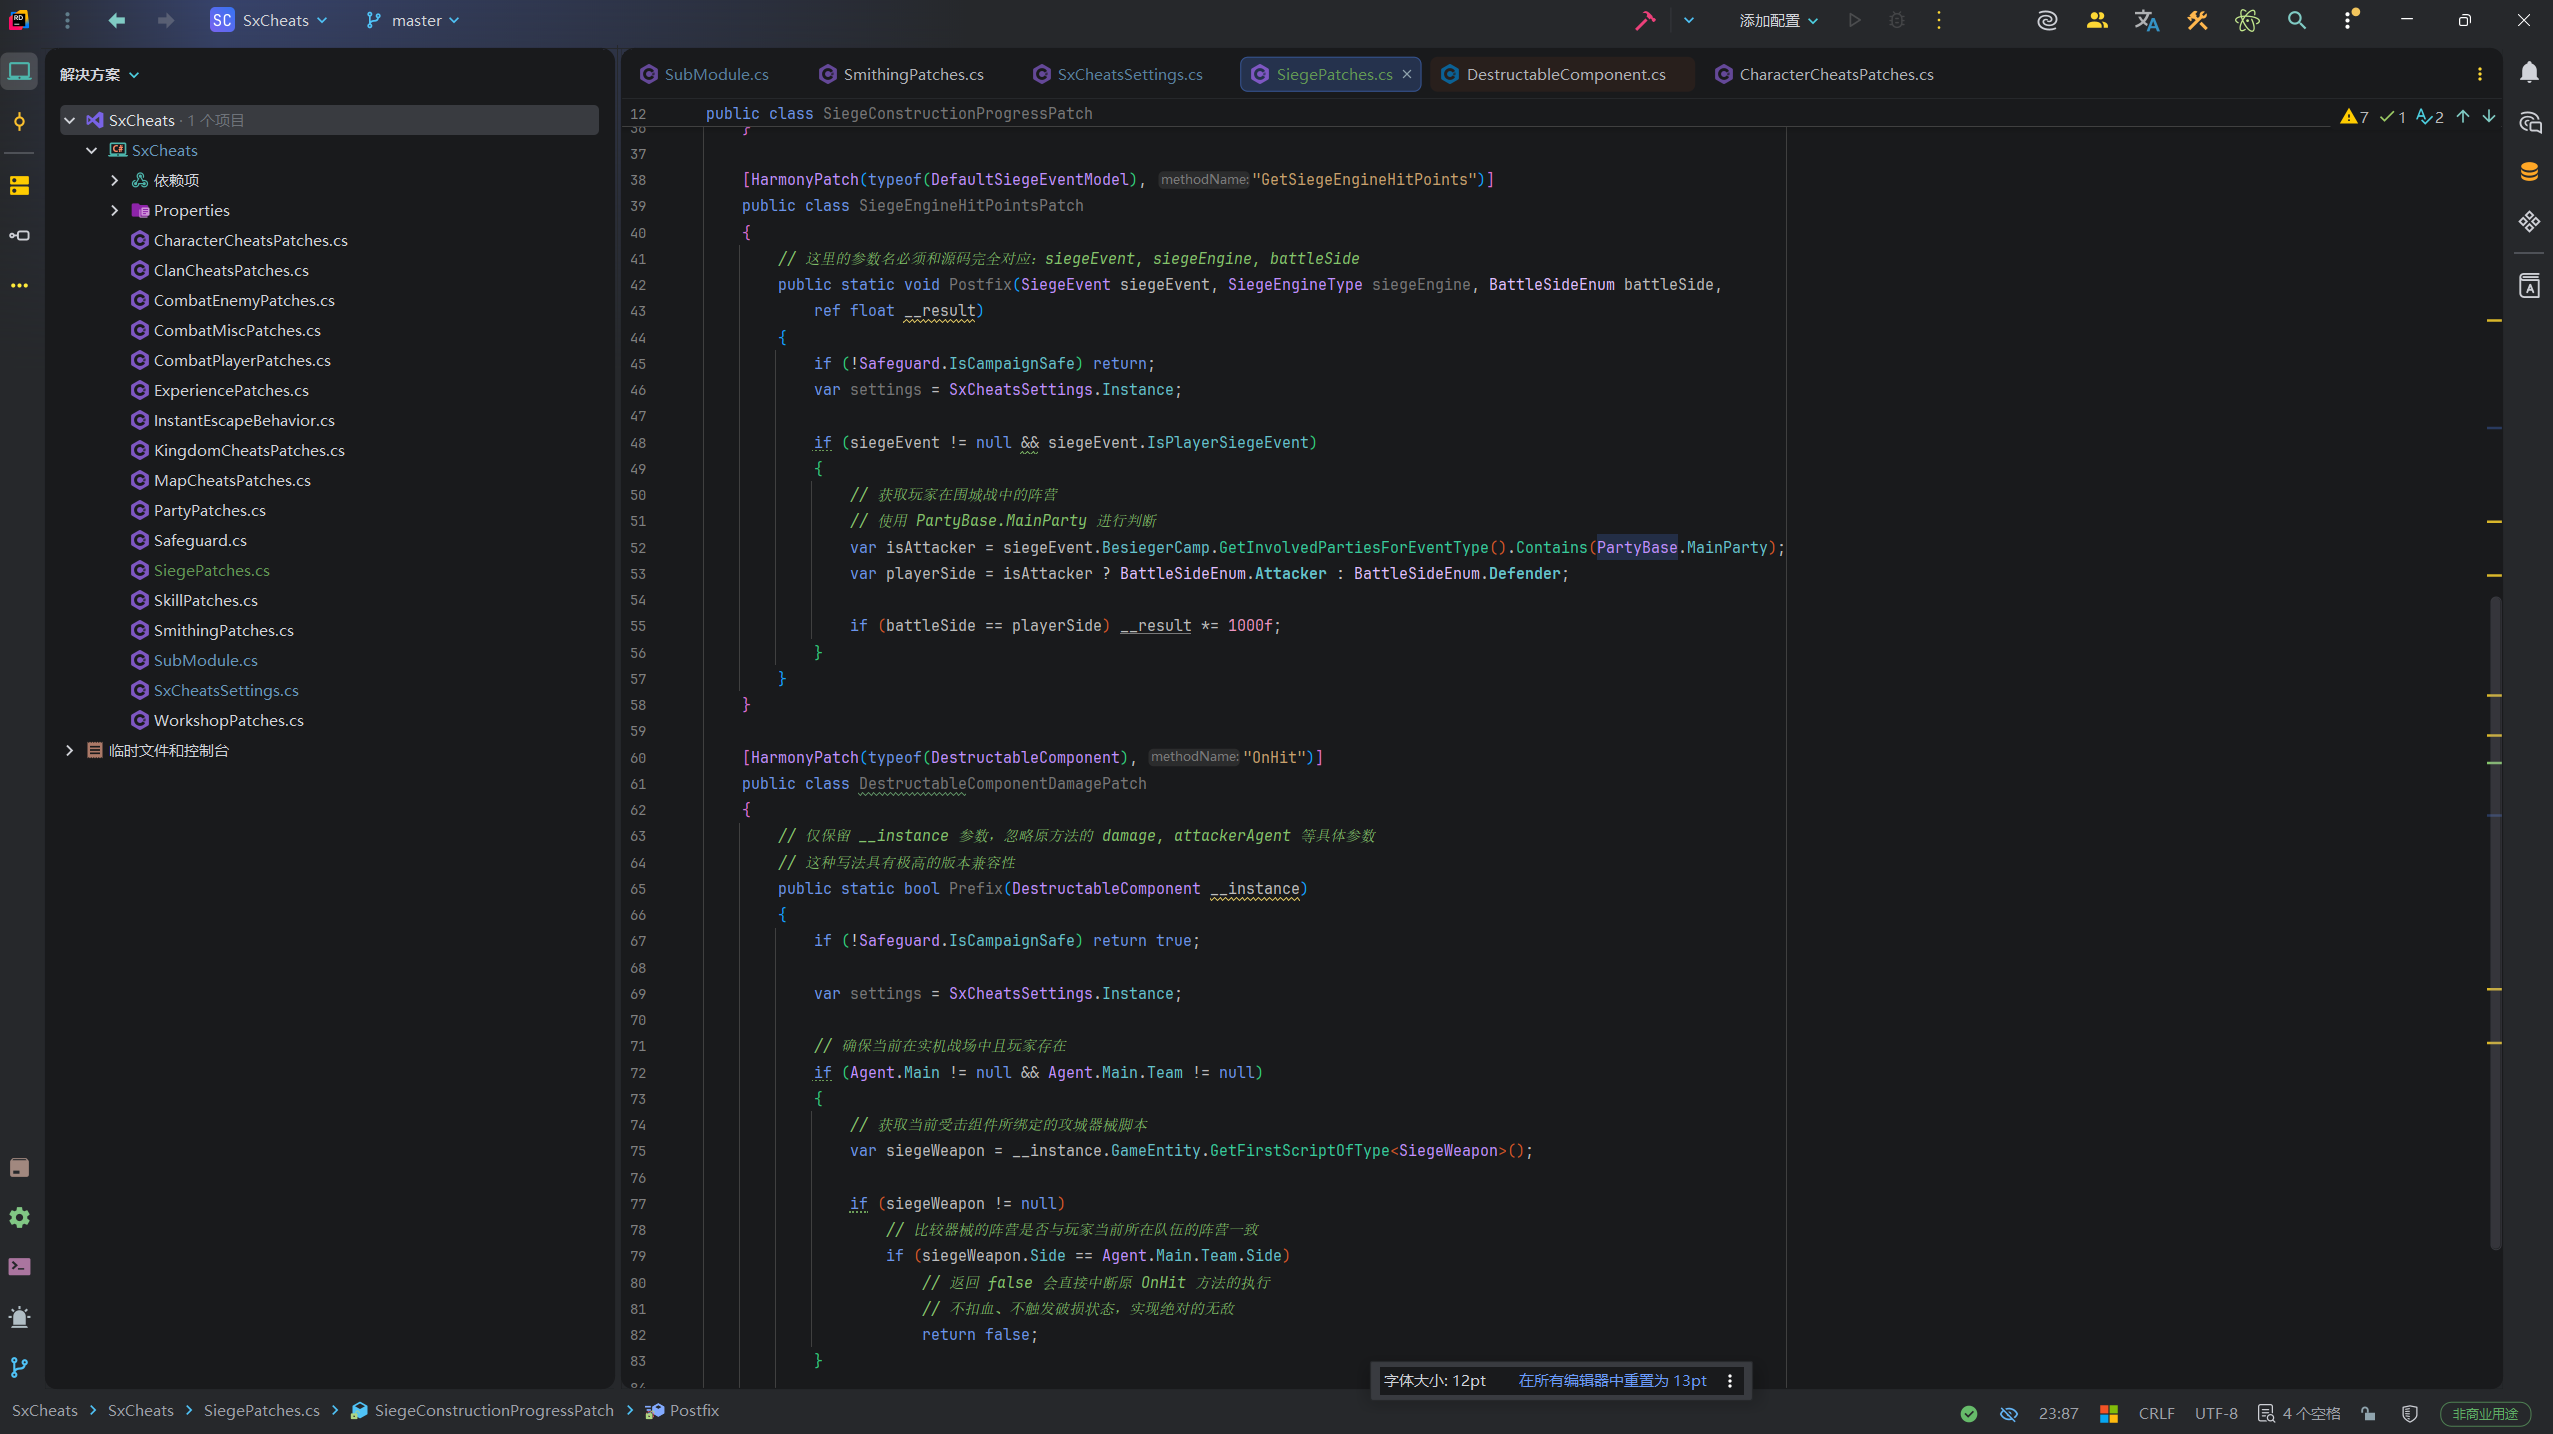Switch to the SmithingPatches.cs tab
Viewport: 2553px width, 1434px height.
click(x=912, y=74)
